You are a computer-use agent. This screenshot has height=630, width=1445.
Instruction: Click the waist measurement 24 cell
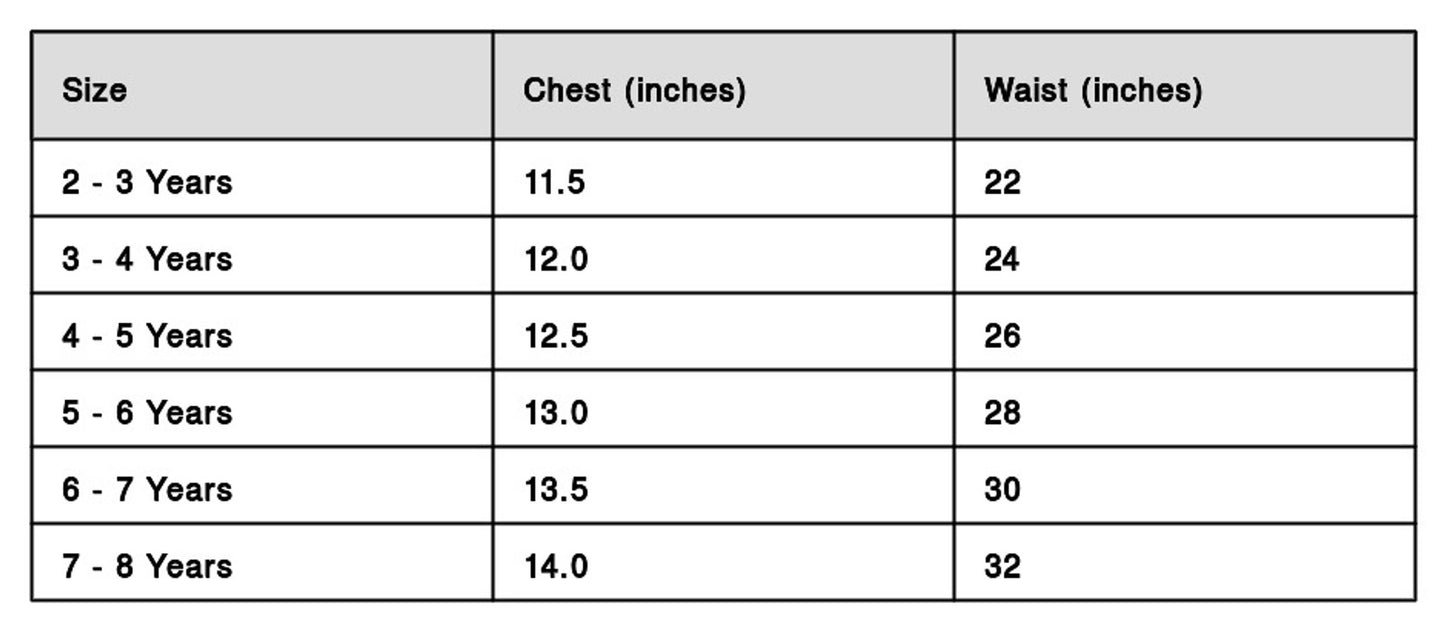pyautogui.click(x=1002, y=259)
